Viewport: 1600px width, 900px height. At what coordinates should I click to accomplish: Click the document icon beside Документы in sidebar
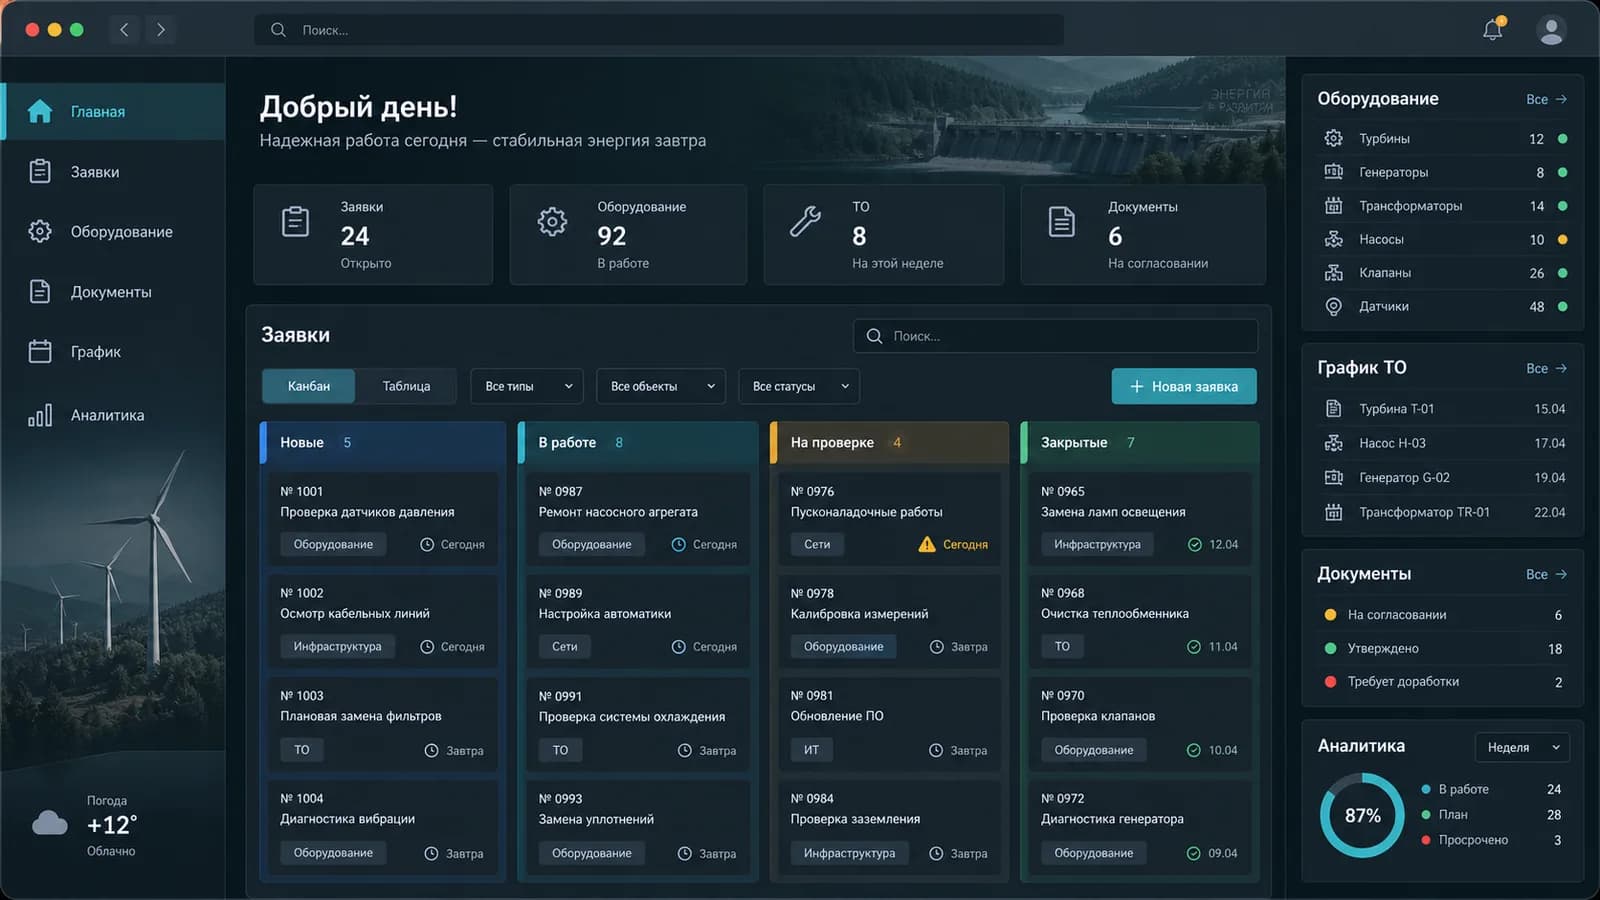[40, 291]
